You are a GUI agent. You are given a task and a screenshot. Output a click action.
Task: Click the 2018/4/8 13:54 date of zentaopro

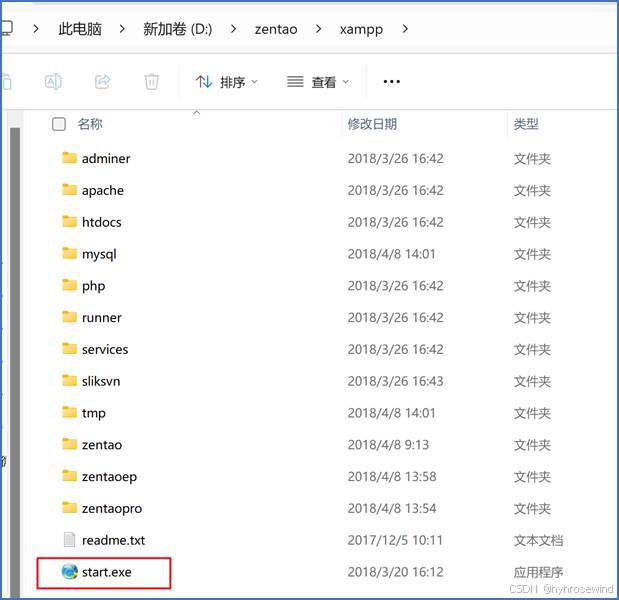click(392, 508)
